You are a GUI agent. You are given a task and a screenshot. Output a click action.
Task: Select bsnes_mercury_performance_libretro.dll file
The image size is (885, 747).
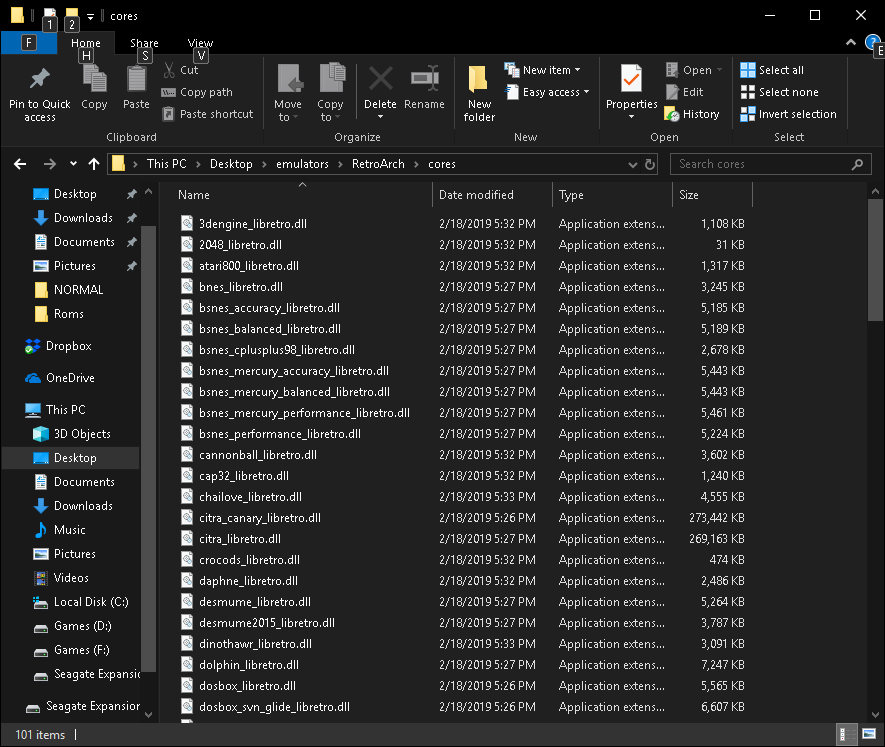coord(304,413)
